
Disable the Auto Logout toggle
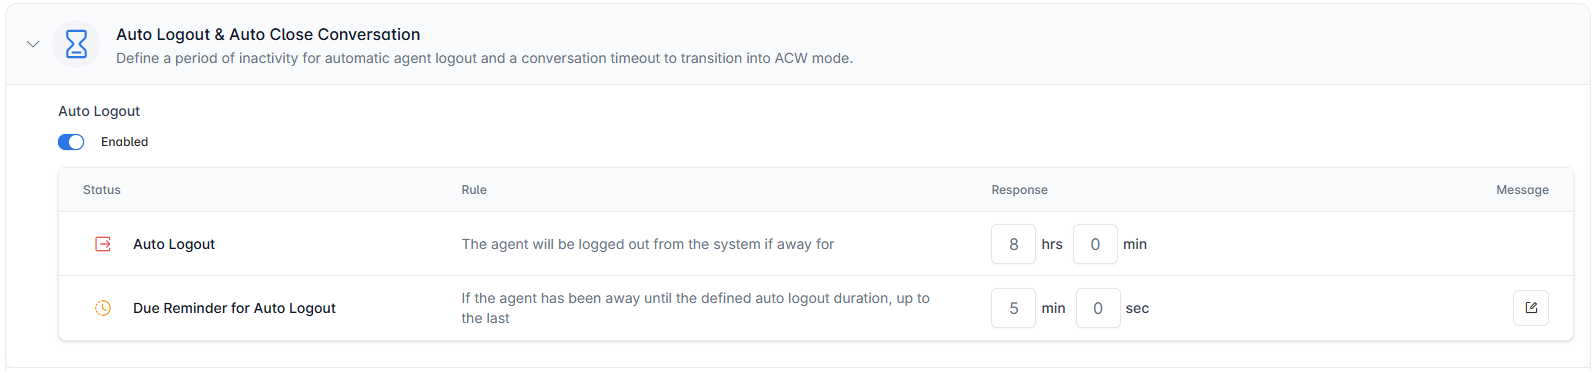click(x=71, y=142)
